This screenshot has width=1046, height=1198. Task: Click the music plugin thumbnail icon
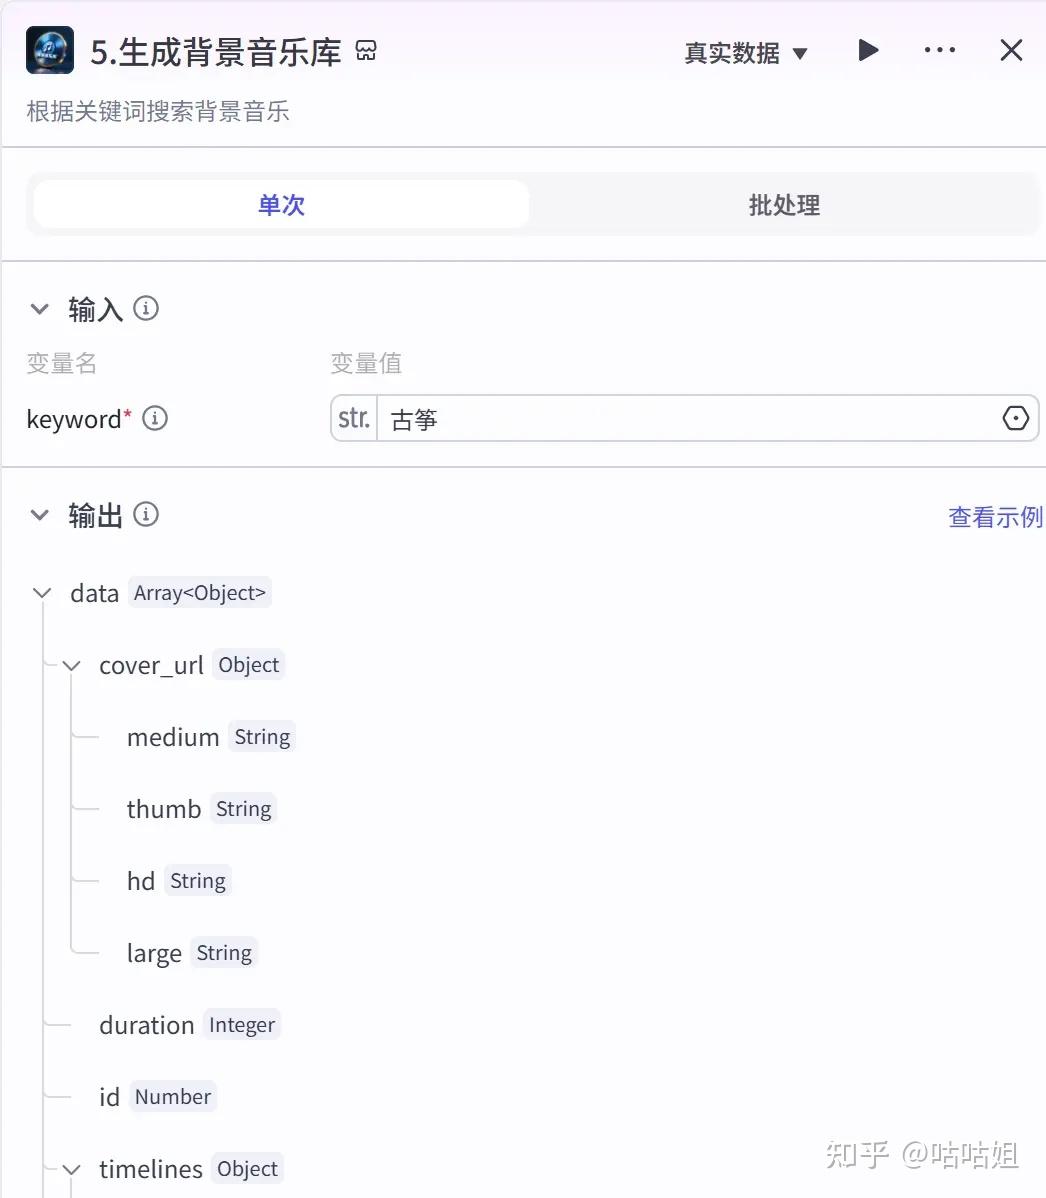(50, 51)
